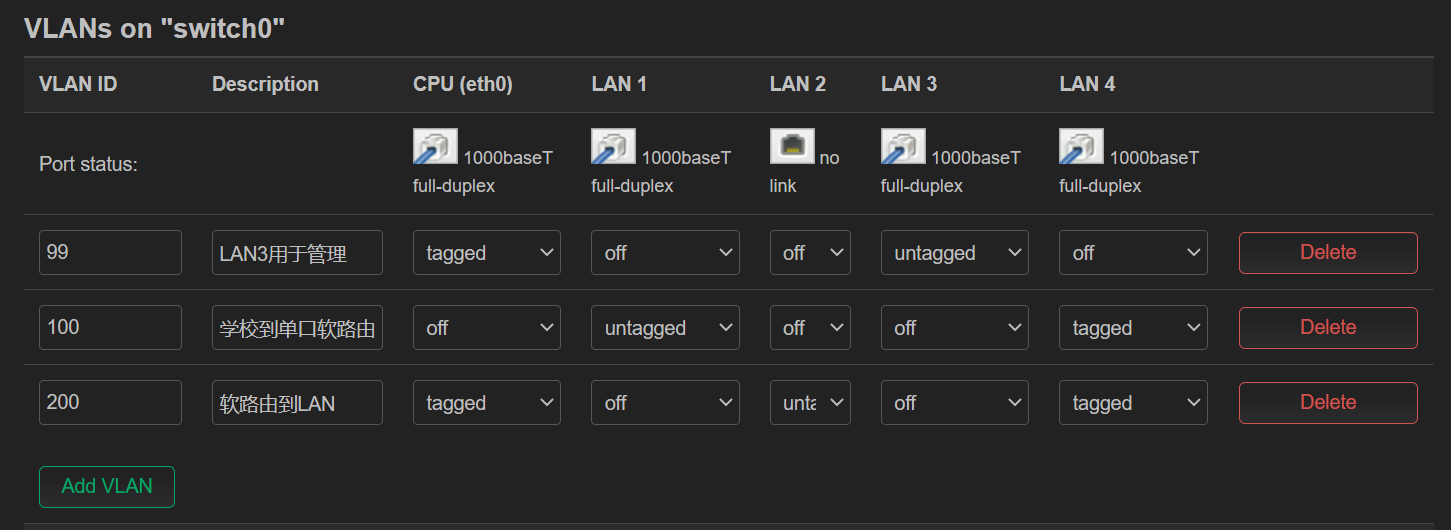
Task: Click the LAN 4 port link icon
Action: pyautogui.click(x=1081, y=147)
